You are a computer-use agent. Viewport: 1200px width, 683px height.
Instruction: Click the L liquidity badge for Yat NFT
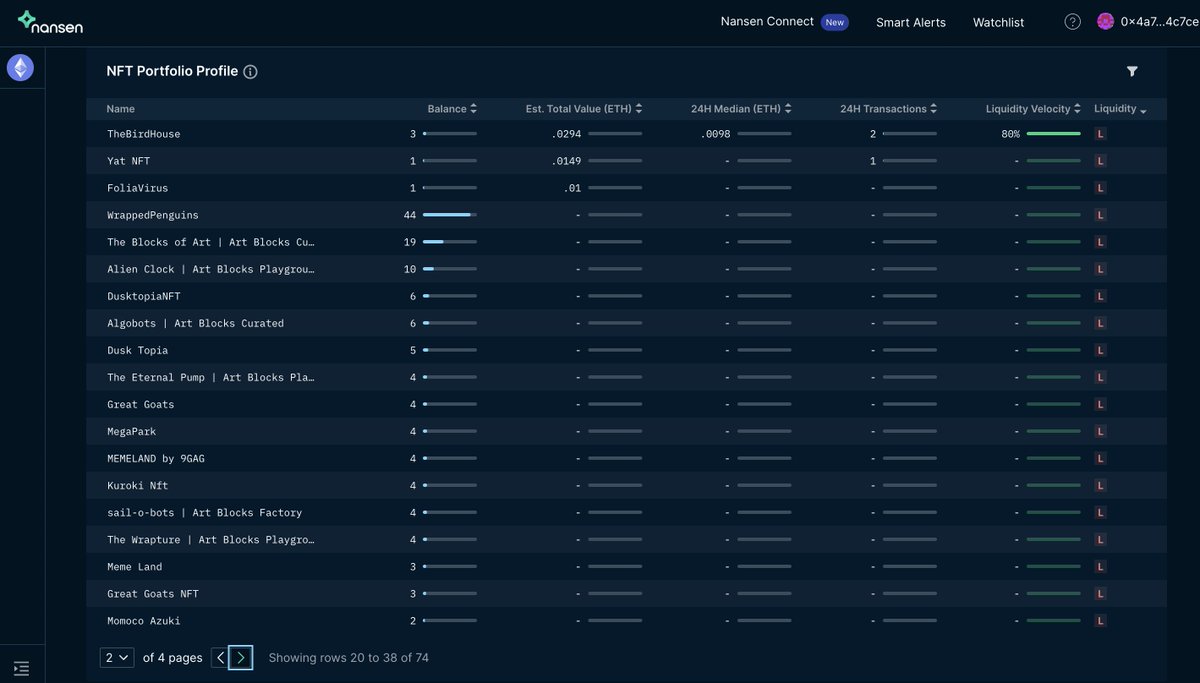click(x=1101, y=161)
